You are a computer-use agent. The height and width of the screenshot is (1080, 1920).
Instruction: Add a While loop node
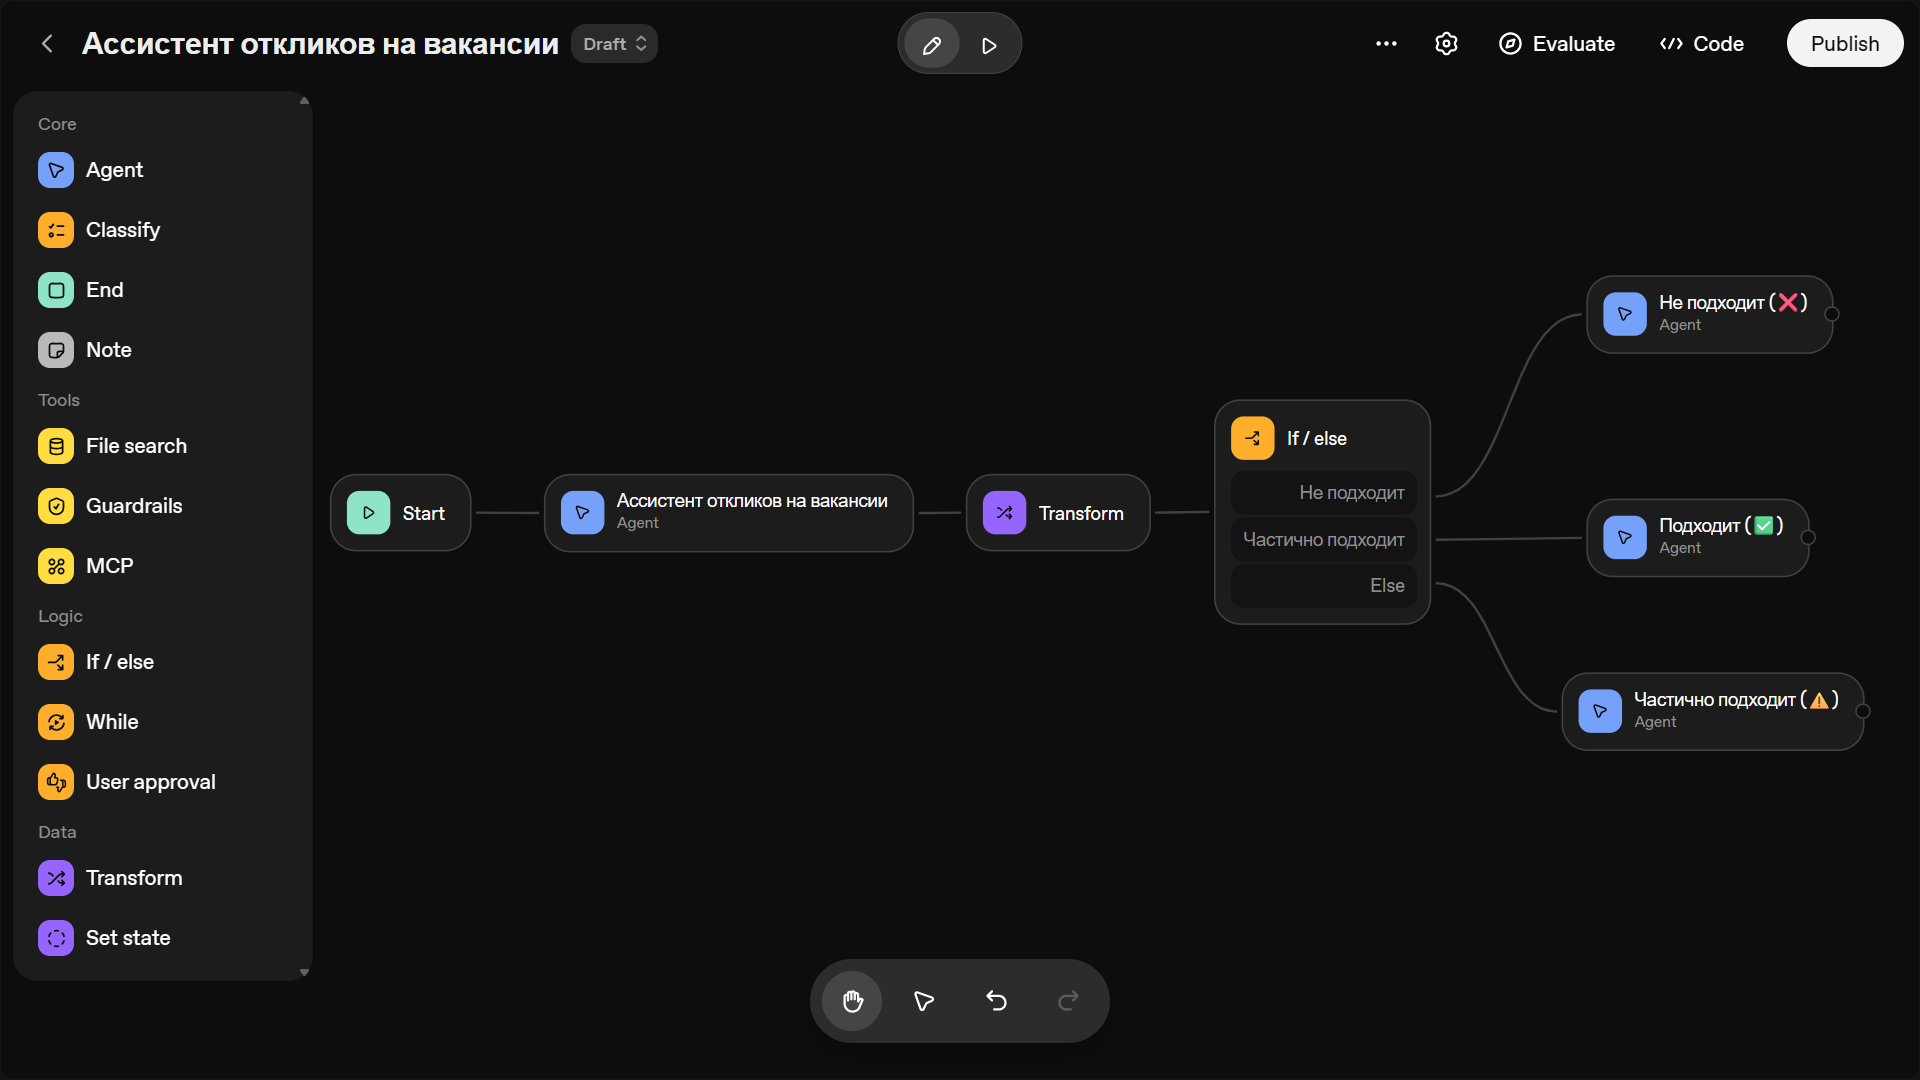click(111, 722)
